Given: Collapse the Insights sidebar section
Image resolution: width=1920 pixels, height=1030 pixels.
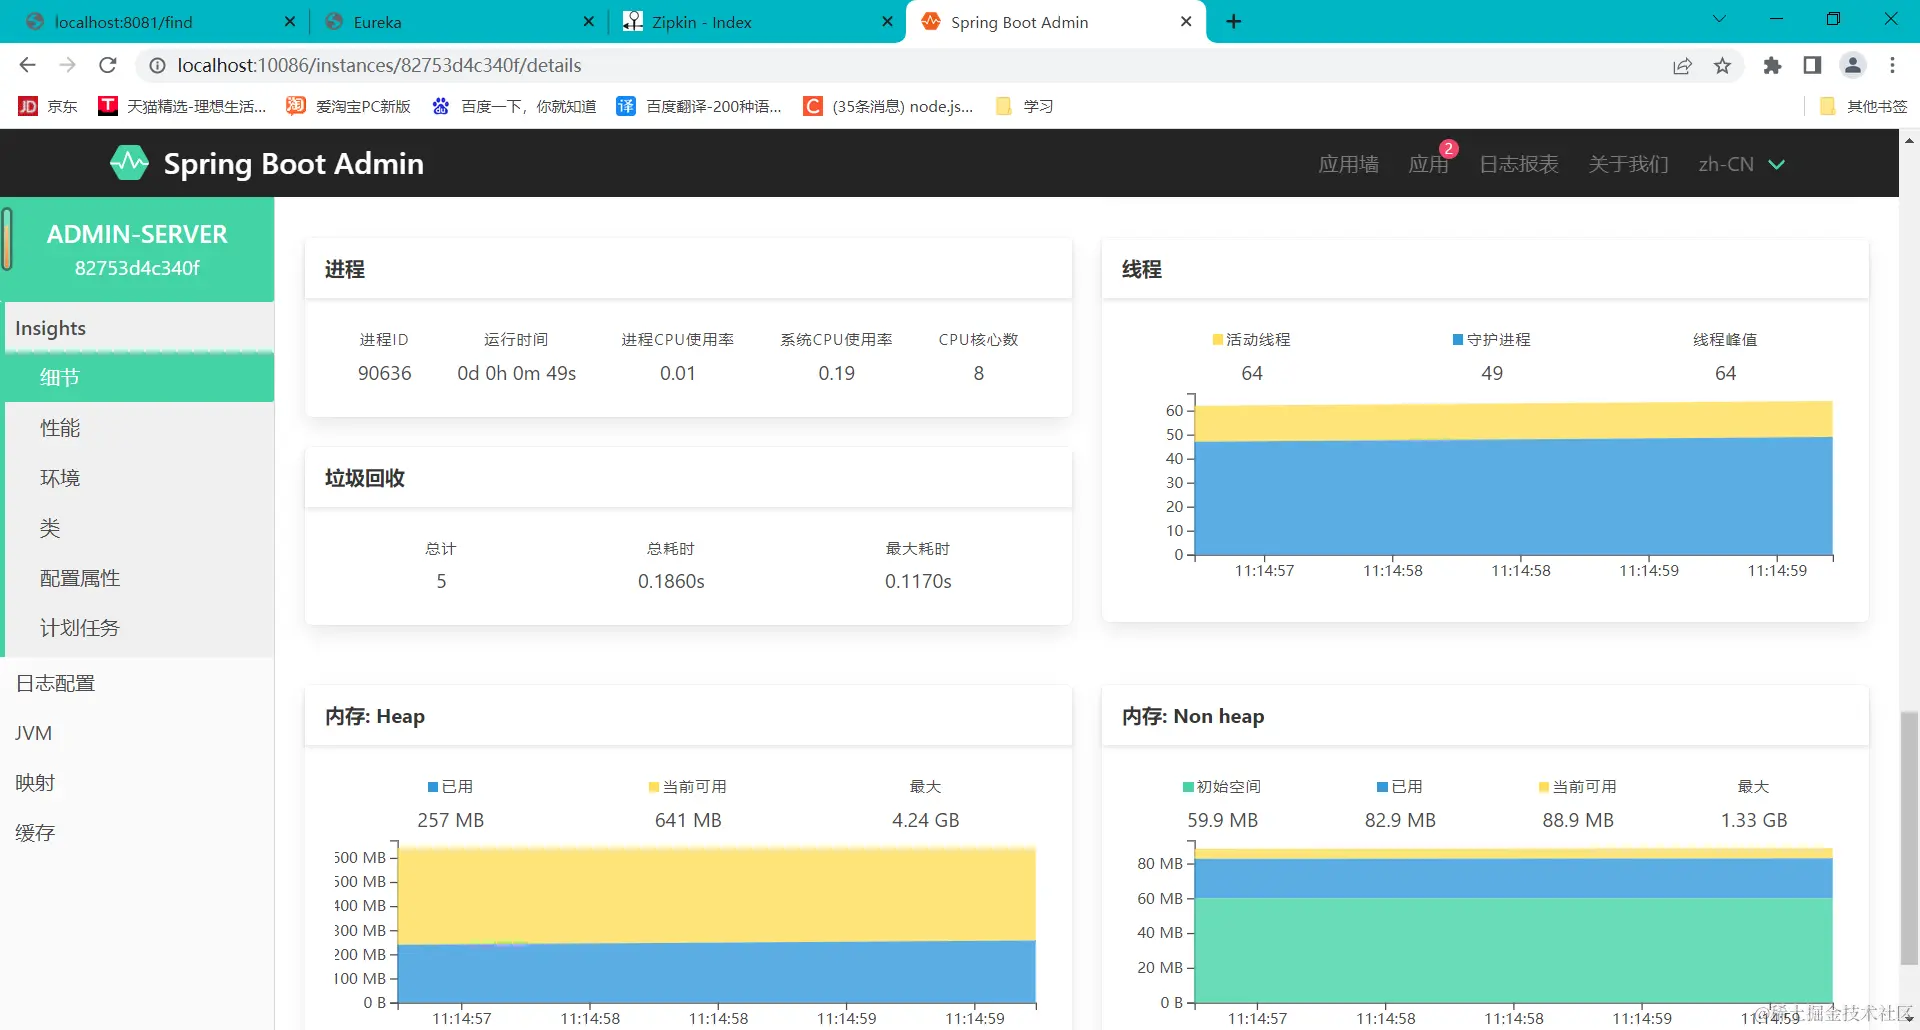Looking at the screenshot, I should pyautogui.click(x=139, y=328).
